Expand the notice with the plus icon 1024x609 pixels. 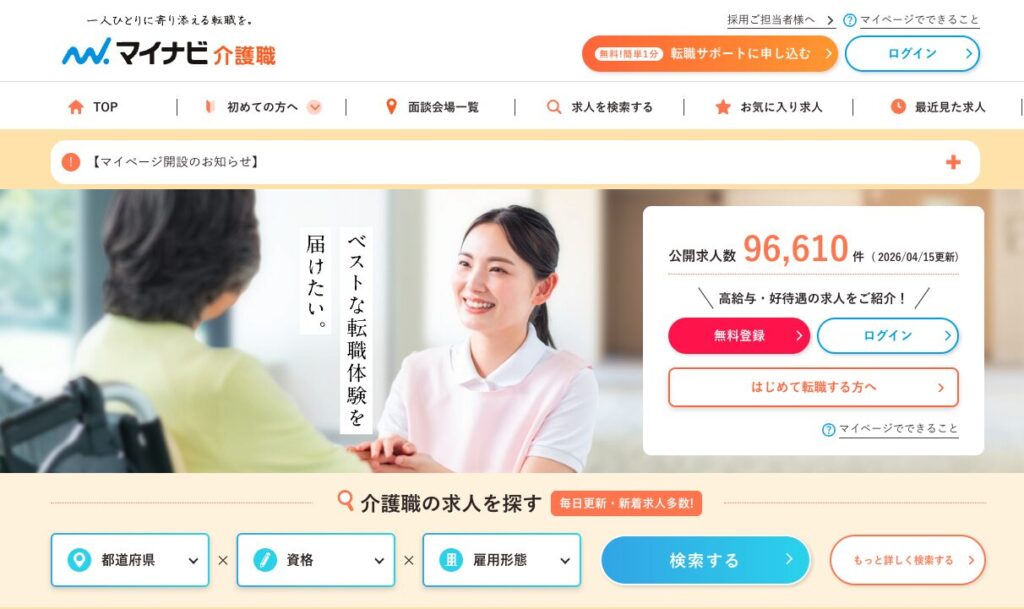point(953,162)
